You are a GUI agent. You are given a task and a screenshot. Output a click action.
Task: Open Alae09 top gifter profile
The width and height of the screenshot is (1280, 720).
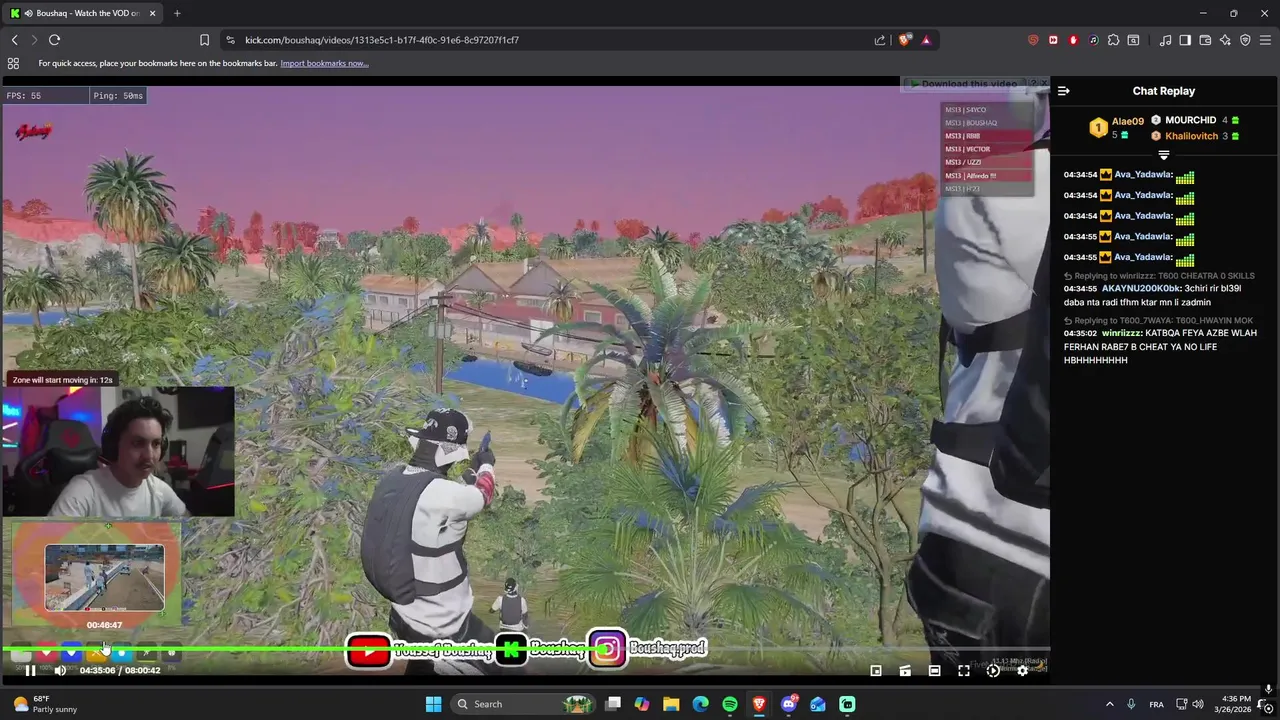tap(1127, 121)
